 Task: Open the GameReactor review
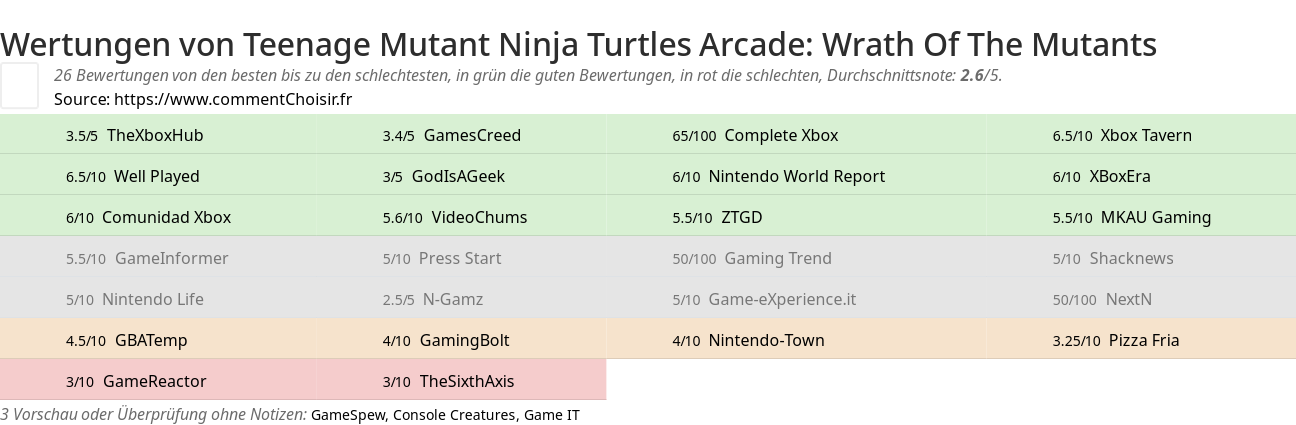coord(154,381)
